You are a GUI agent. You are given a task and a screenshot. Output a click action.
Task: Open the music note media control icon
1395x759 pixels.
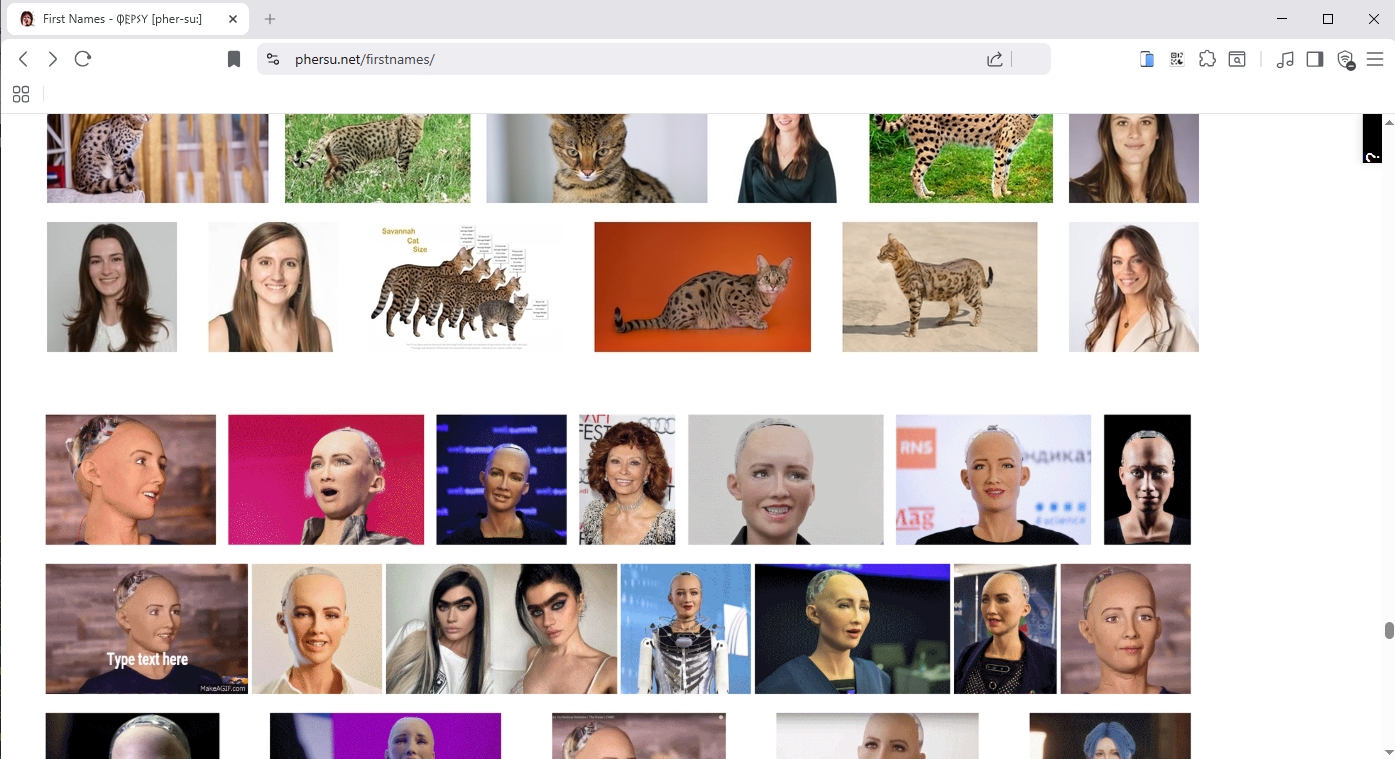pos(1286,59)
